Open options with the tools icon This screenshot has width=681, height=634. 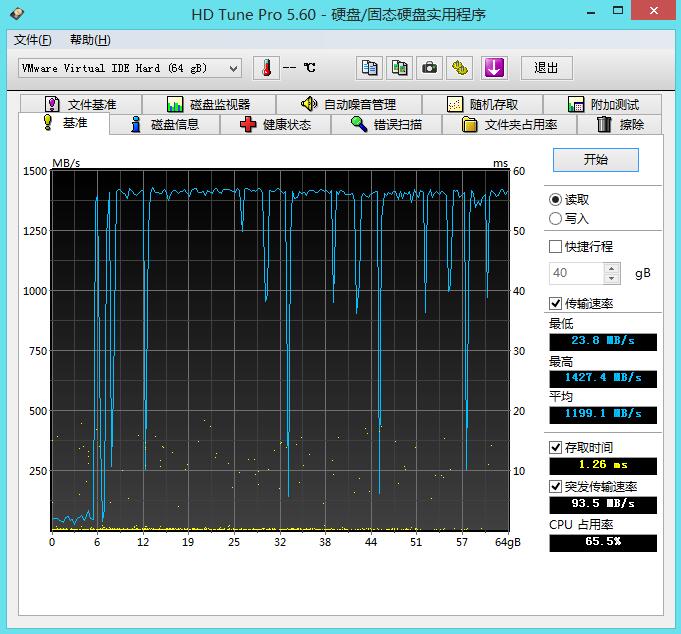coord(460,68)
